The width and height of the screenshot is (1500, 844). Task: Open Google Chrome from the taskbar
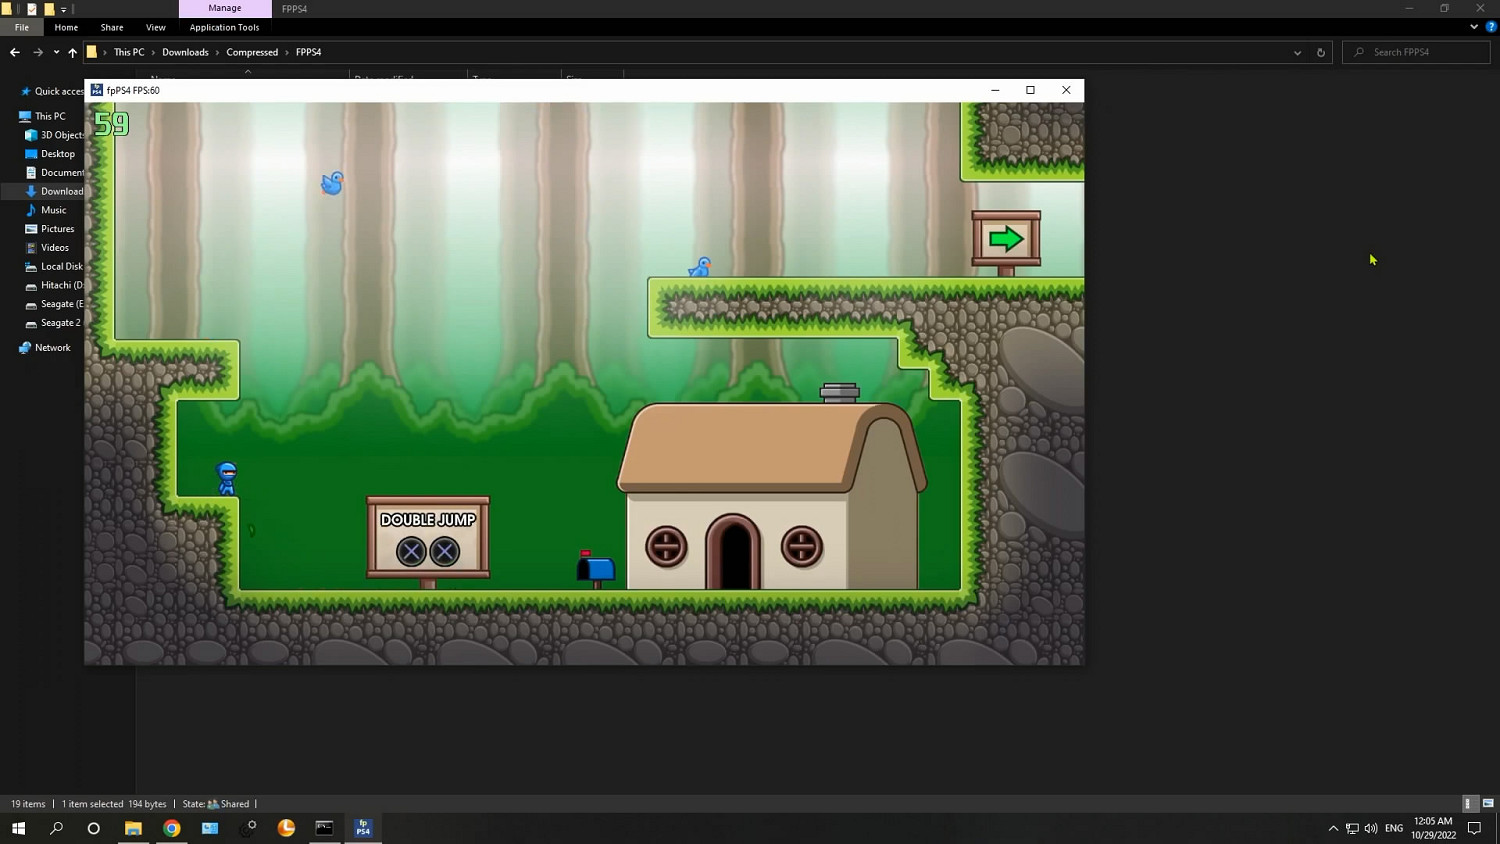pos(172,828)
